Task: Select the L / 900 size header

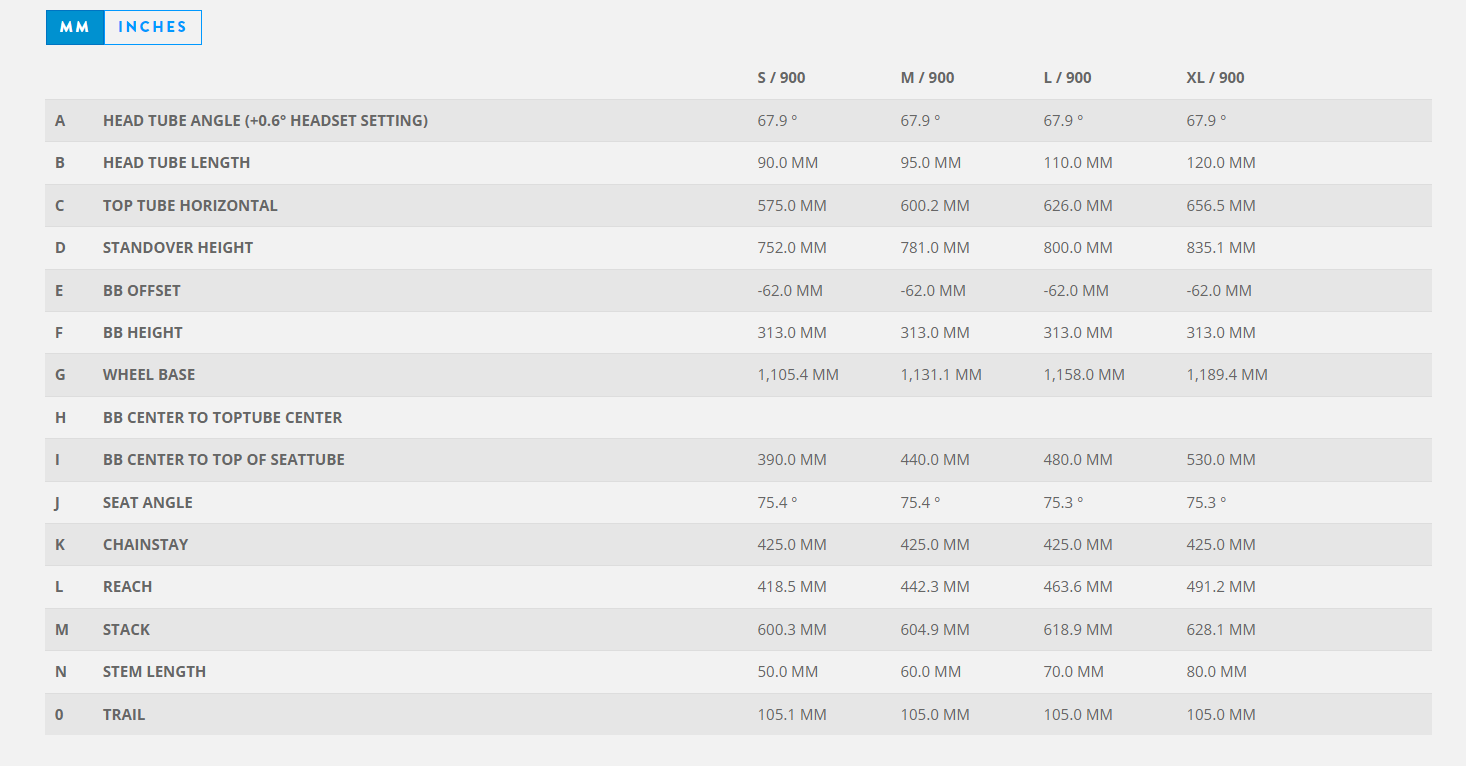Action: (1067, 78)
